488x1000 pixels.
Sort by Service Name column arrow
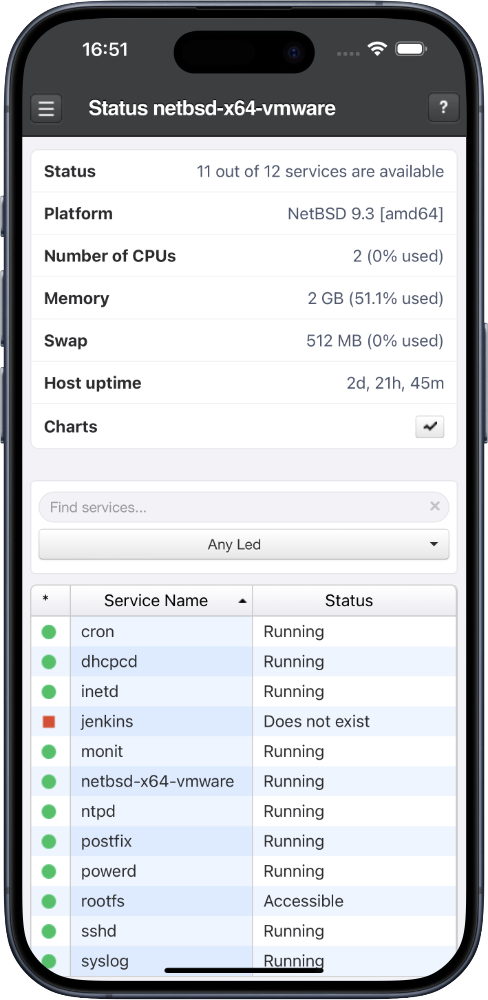pos(242,601)
